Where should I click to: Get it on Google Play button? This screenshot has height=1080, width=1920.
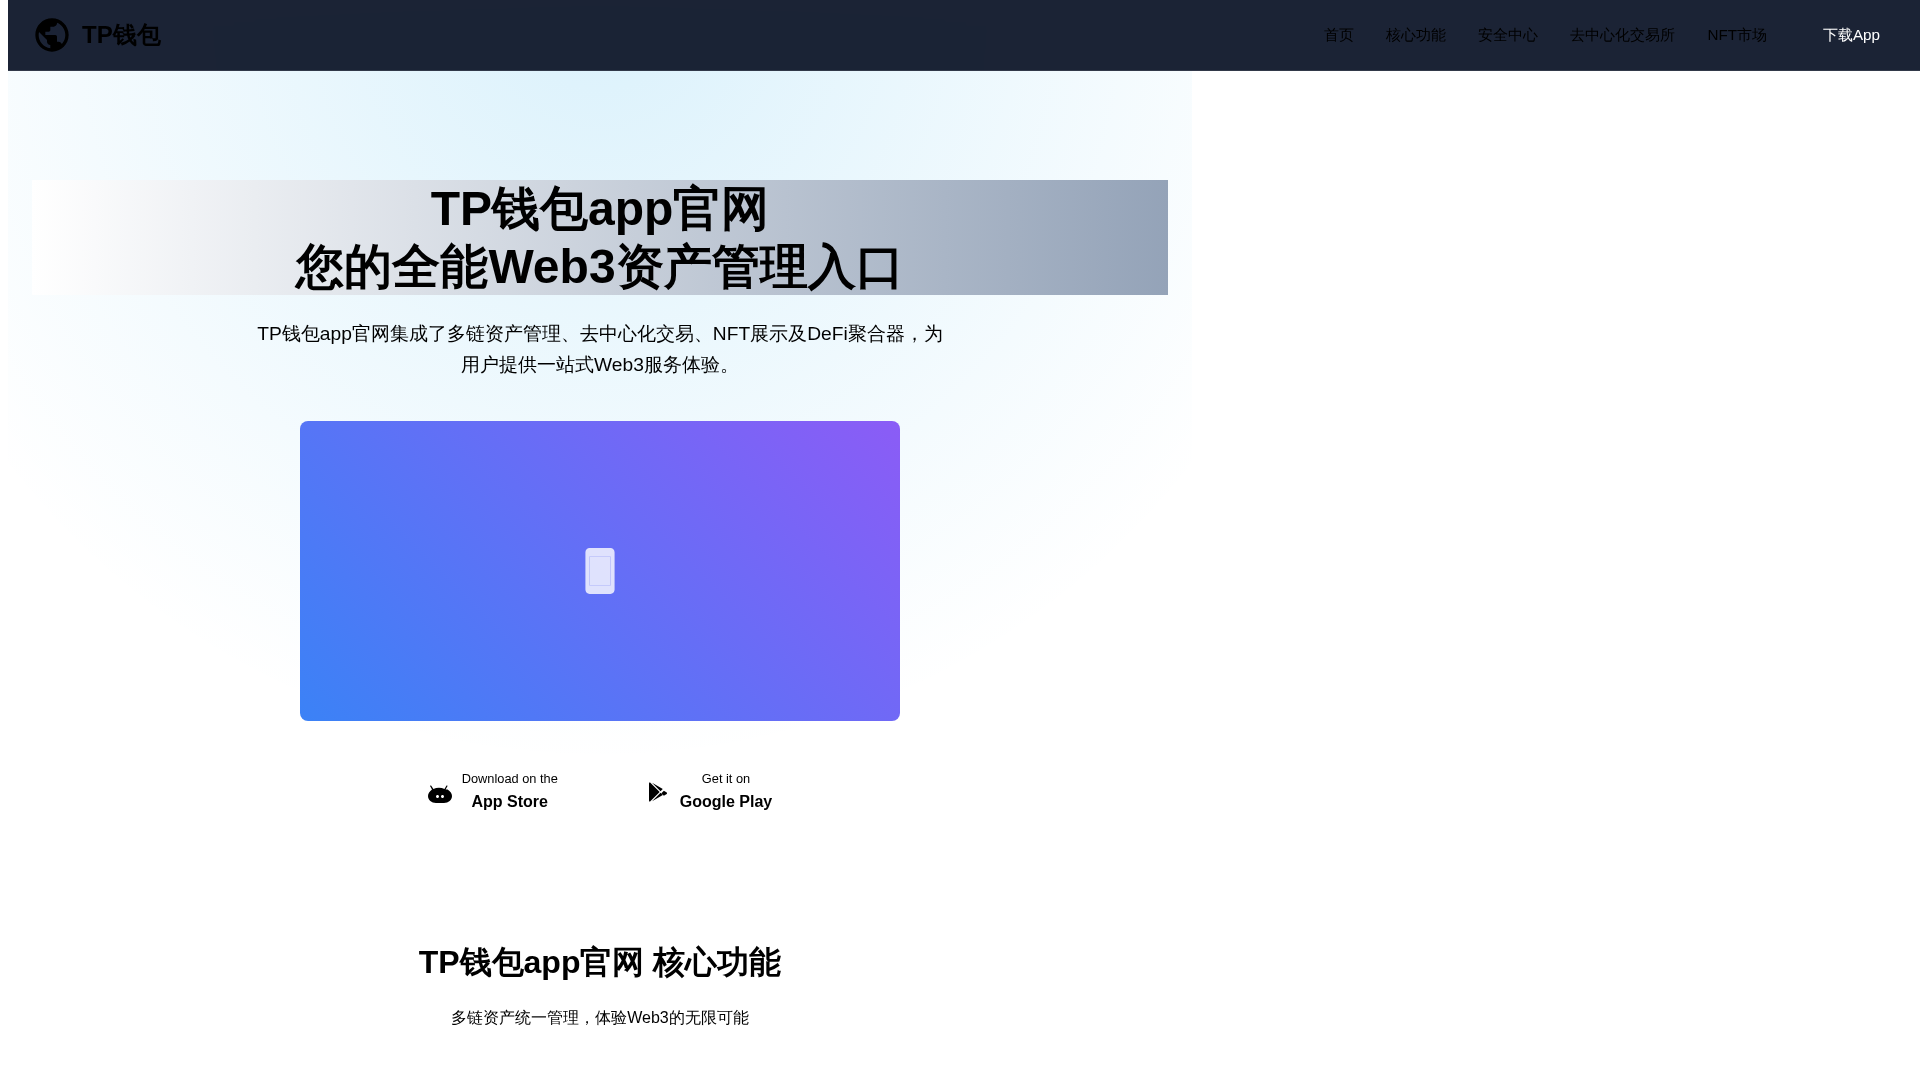pos(710,791)
